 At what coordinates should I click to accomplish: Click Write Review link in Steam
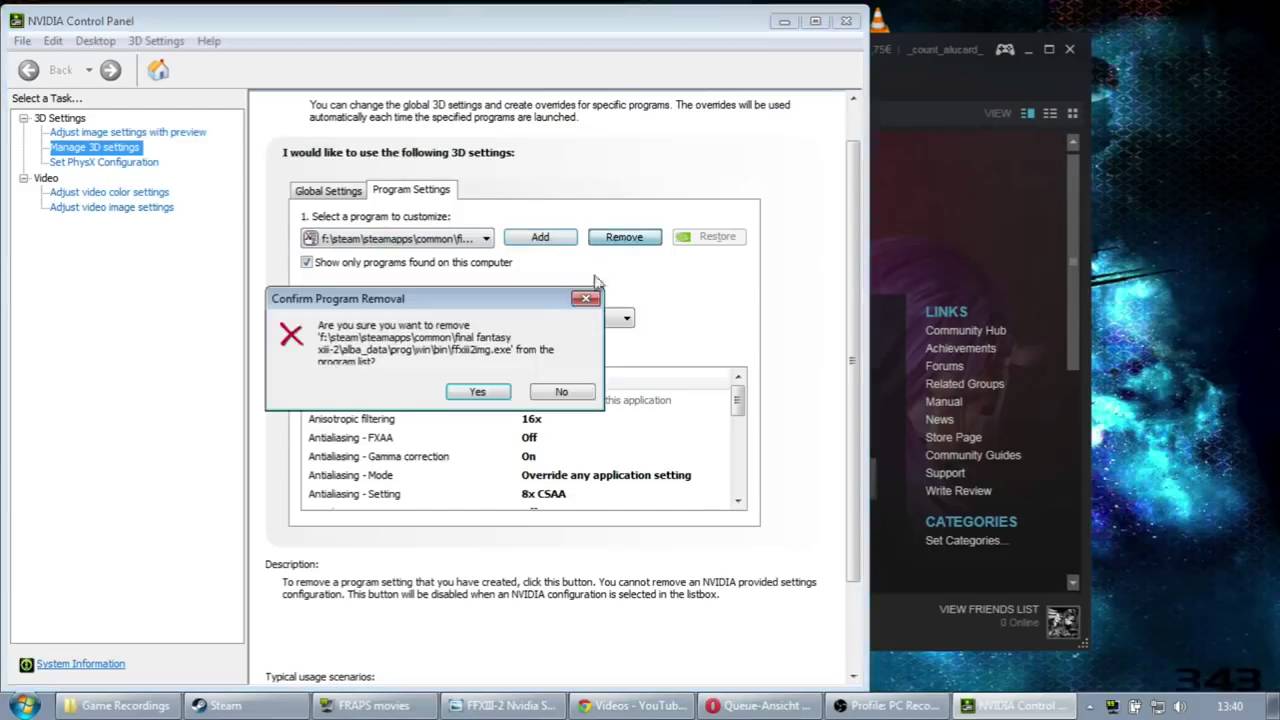coord(958,491)
